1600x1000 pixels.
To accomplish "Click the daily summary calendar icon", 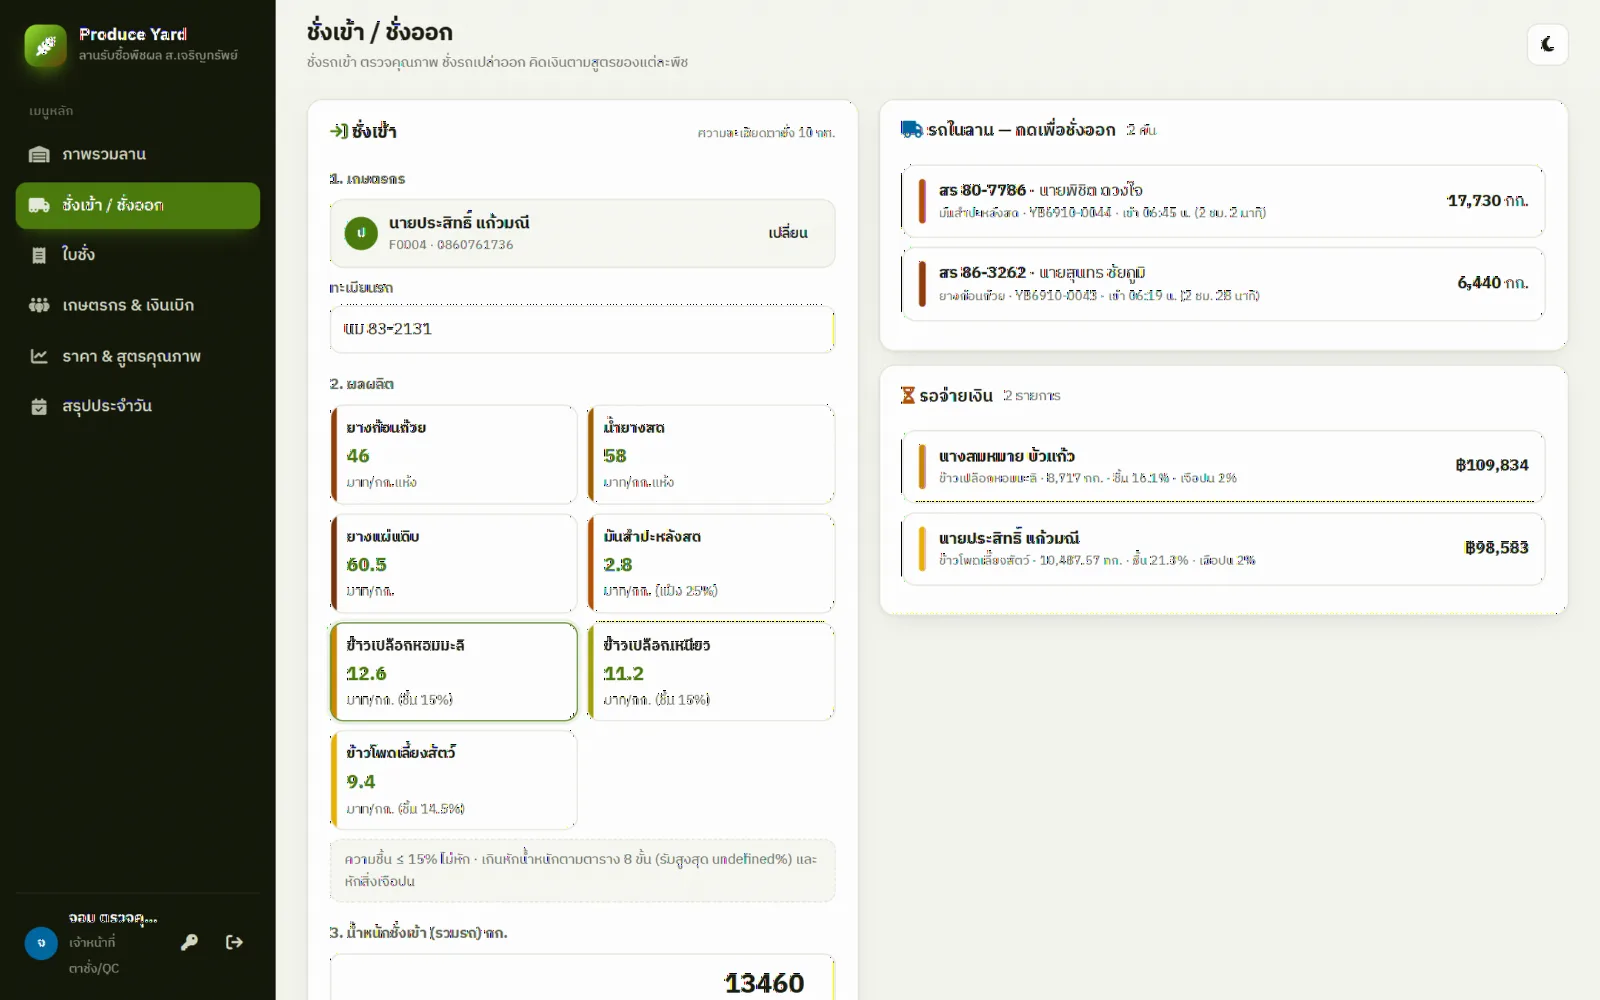I will point(39,406).
